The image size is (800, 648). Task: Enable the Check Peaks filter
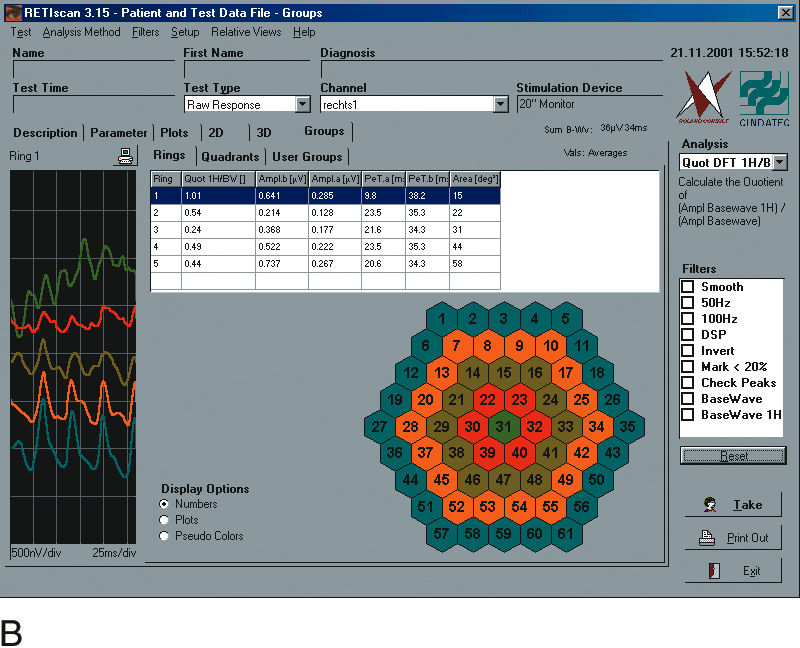pos(688,383)
